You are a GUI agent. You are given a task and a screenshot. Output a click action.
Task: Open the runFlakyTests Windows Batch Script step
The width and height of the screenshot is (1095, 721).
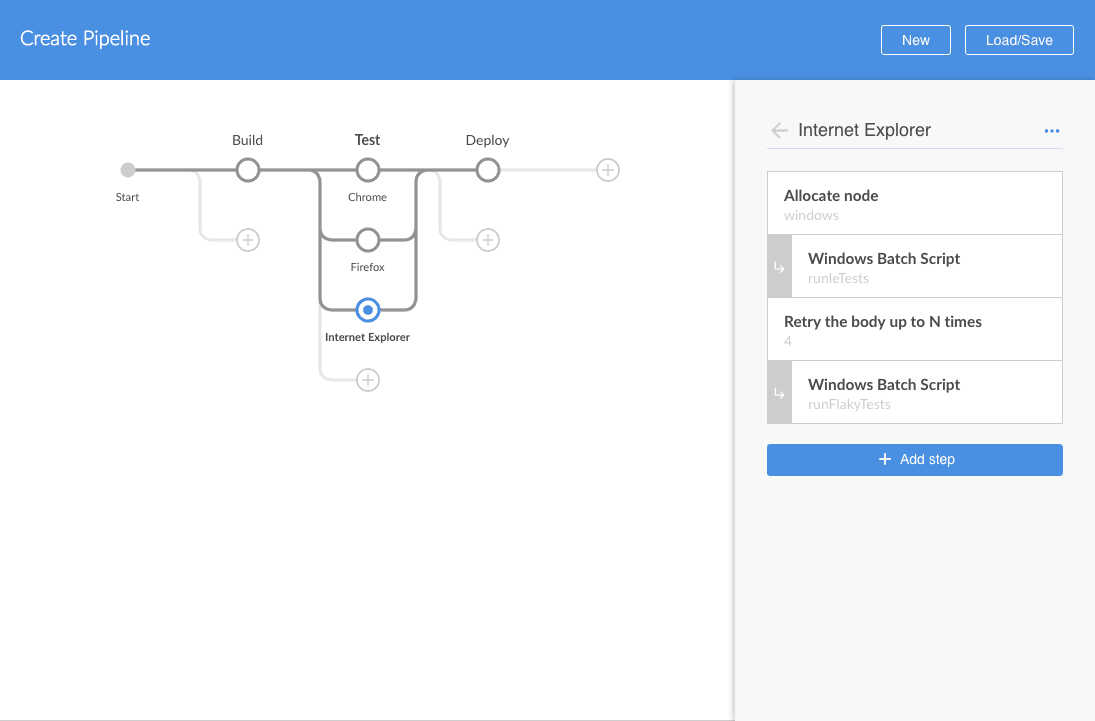[x=925, y=393]
